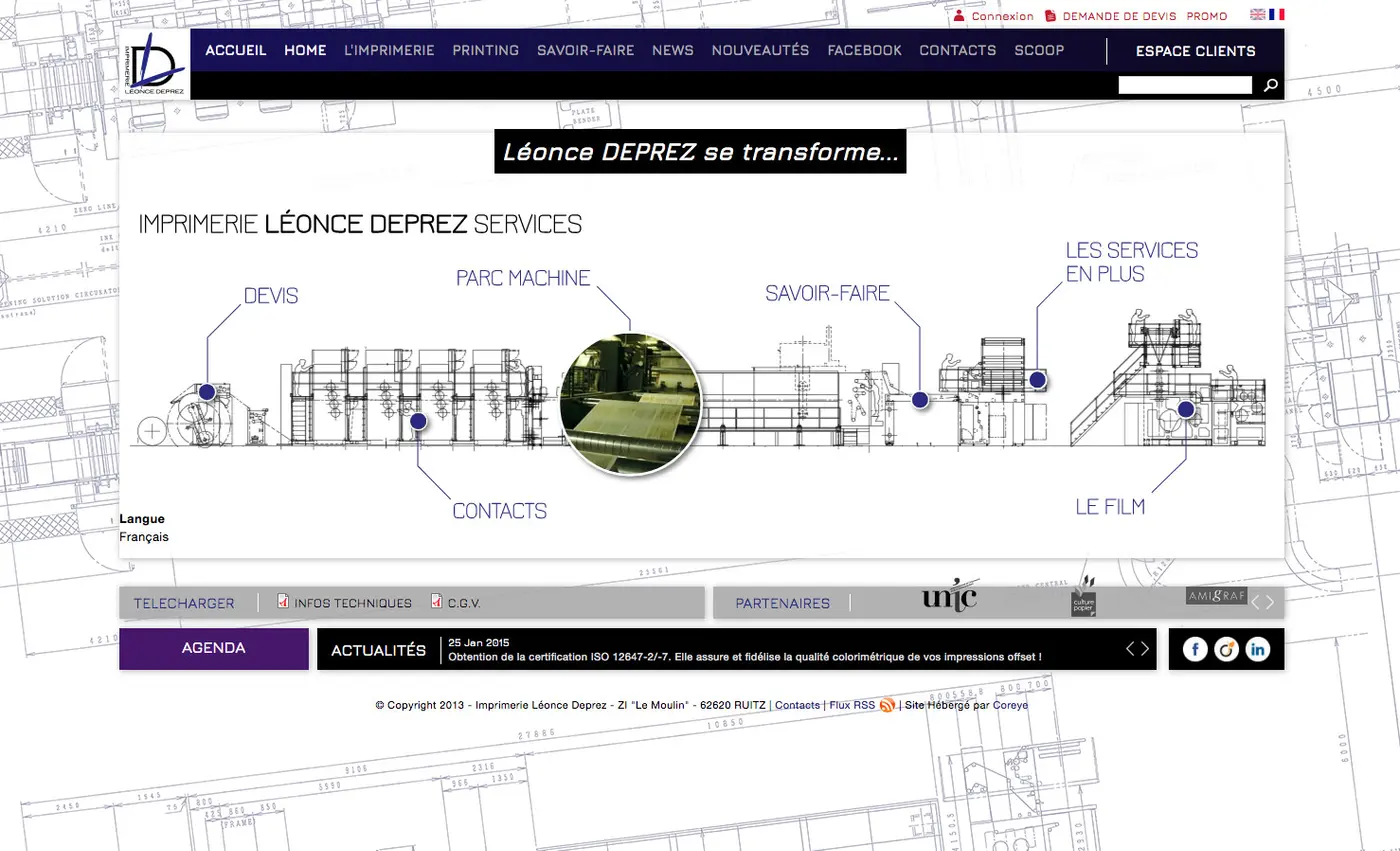
Task: Click the PDF icon beside C.G.V.
Action: 436,602
